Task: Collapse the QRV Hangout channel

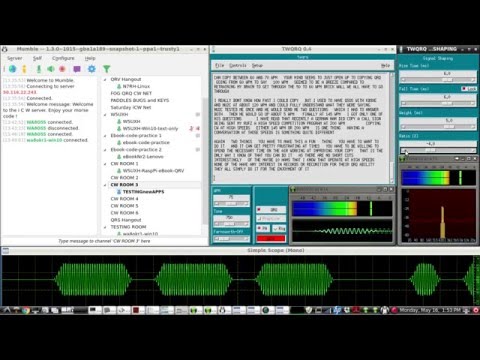Action: 105,80
